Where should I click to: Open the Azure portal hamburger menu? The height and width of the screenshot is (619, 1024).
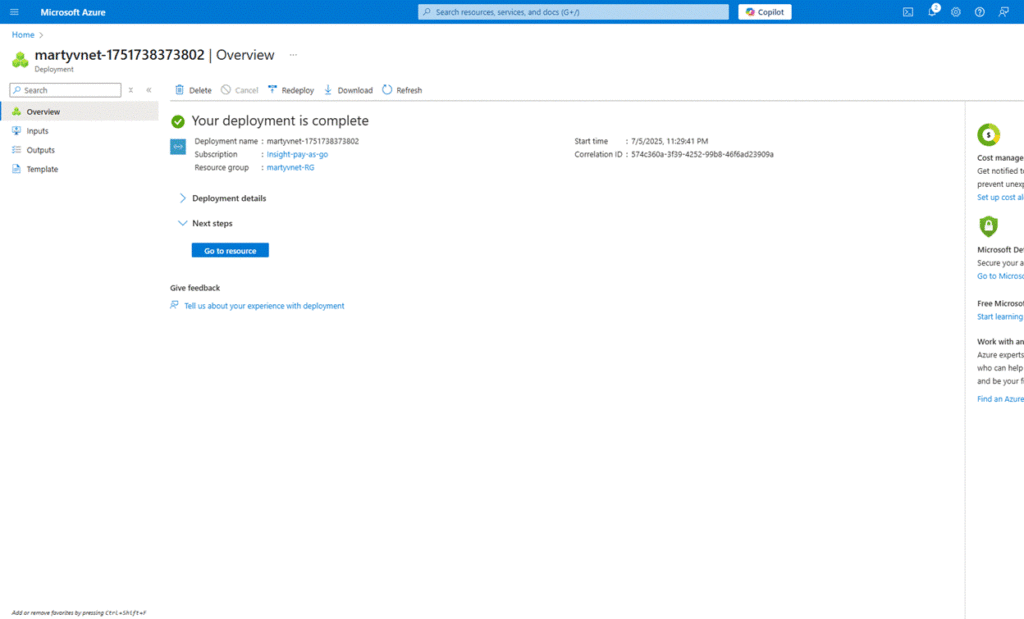coord(14,12)
